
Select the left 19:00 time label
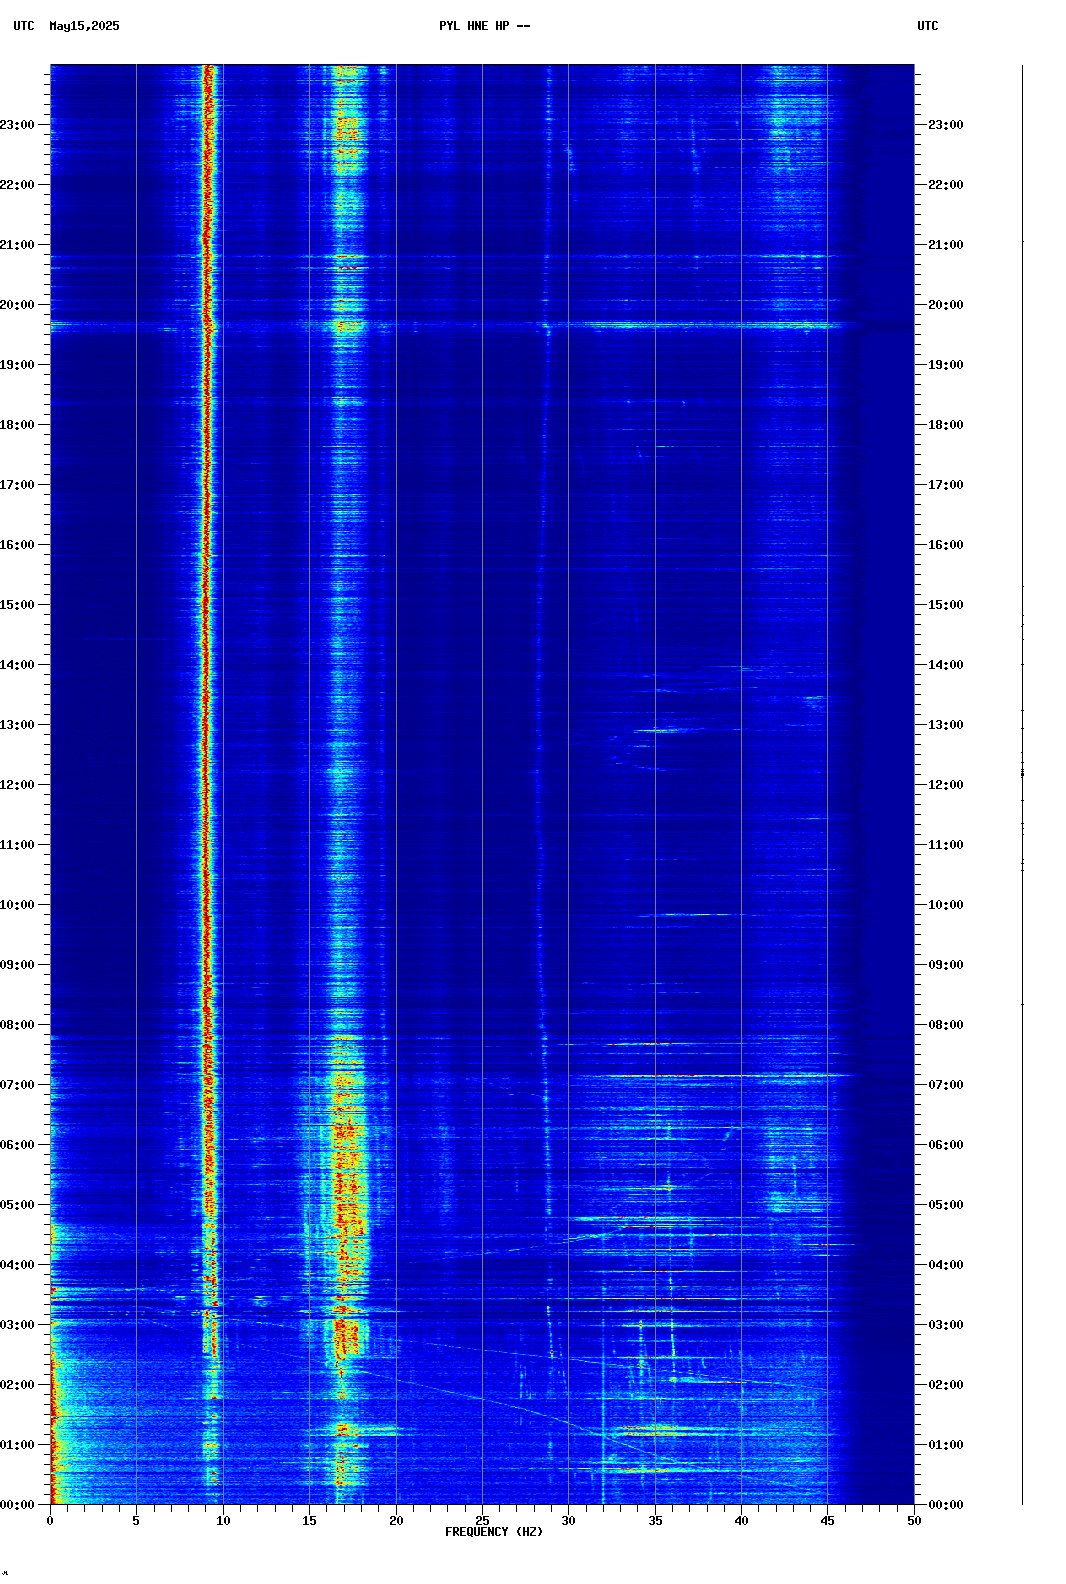coord(17,365)
